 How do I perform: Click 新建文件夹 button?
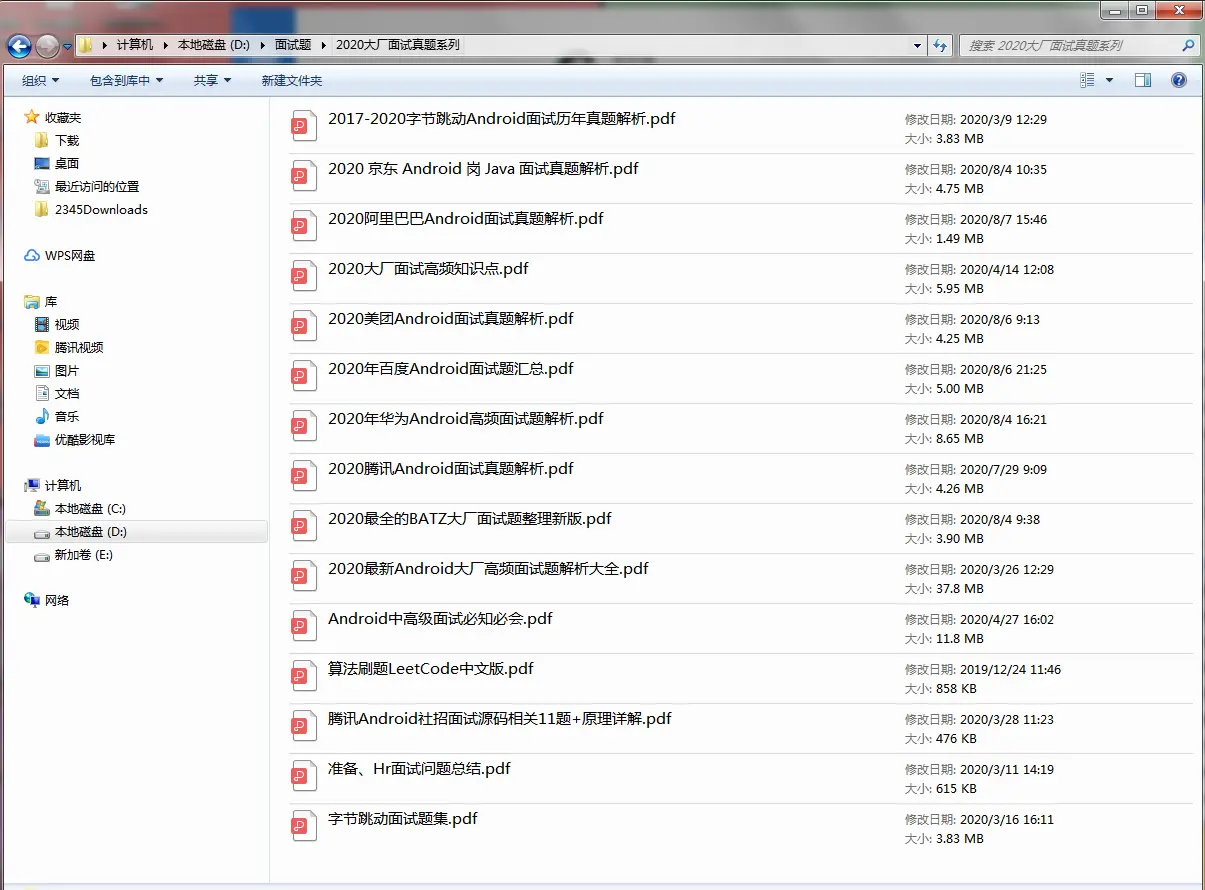[292, 80]
